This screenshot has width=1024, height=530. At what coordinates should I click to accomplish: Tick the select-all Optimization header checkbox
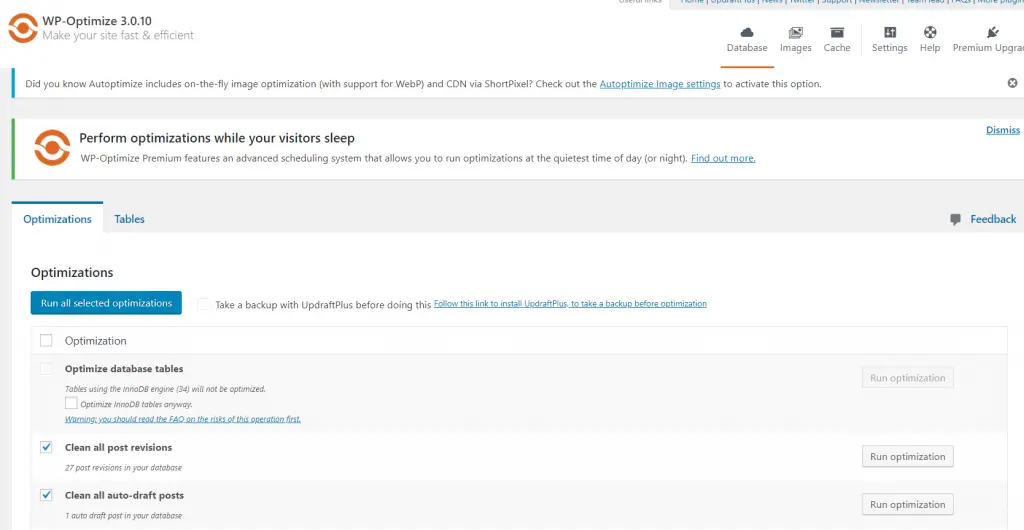[46, 340]
